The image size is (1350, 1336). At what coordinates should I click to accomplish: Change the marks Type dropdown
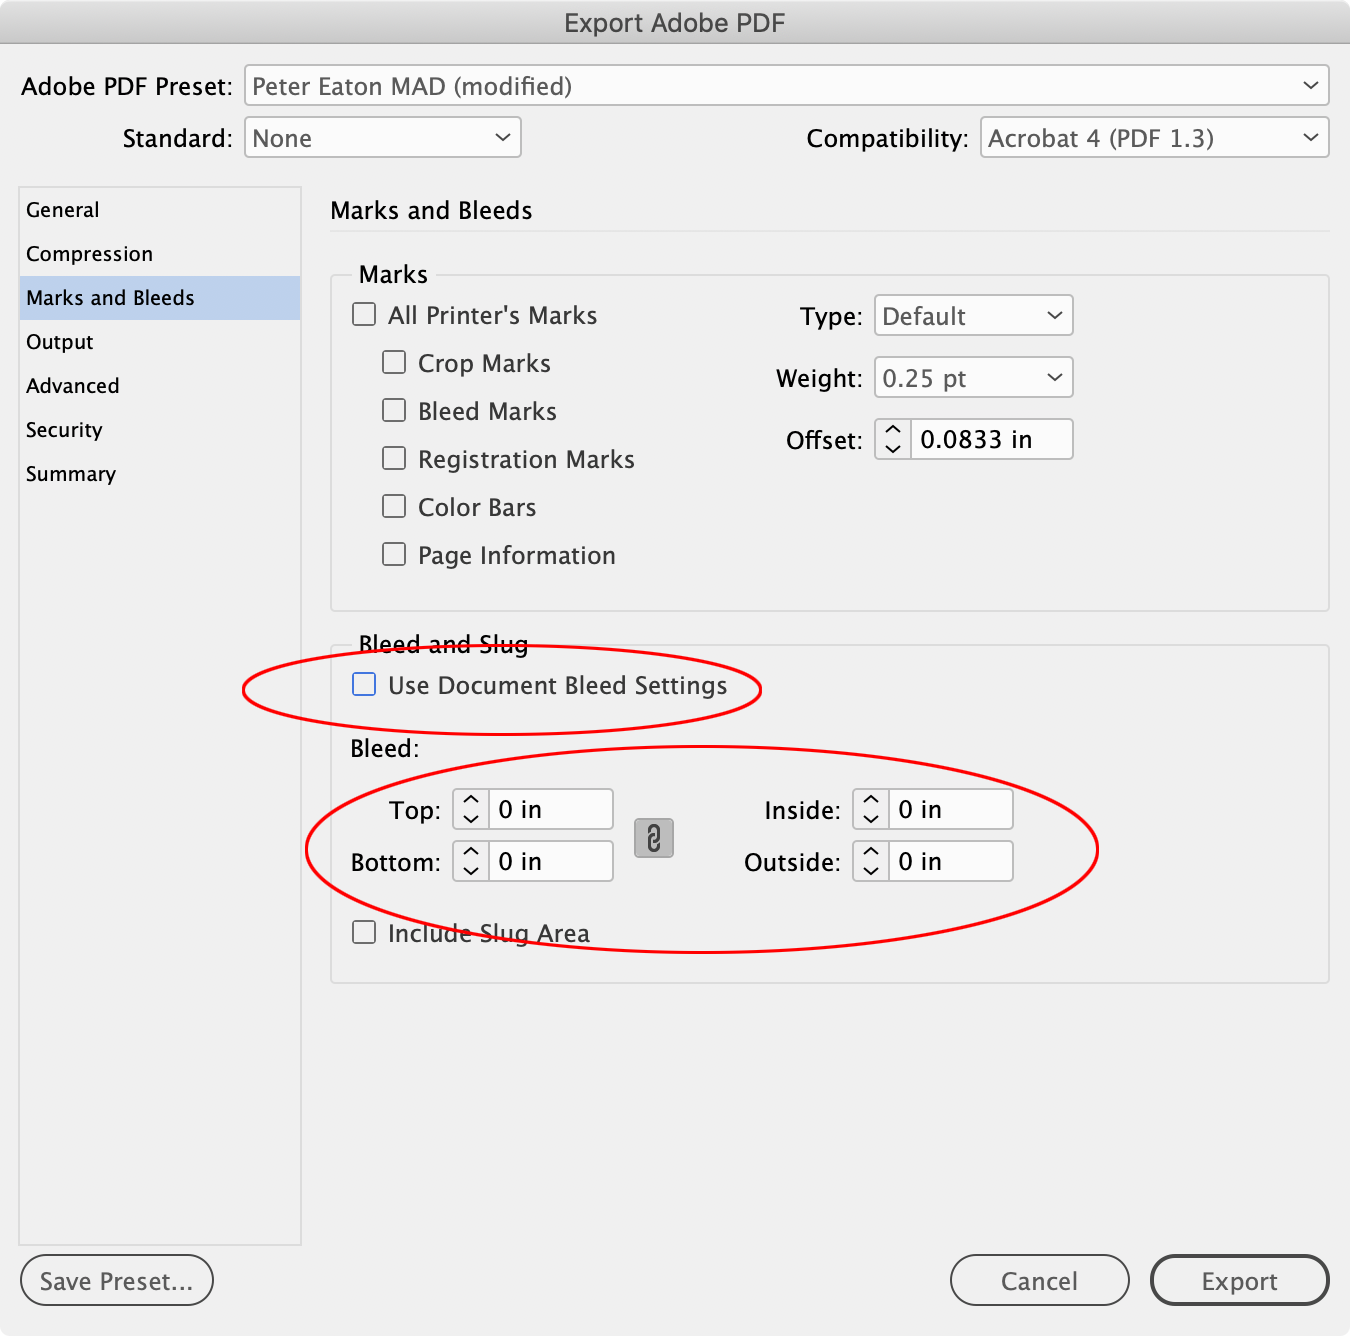click(x=1053, y=315)
